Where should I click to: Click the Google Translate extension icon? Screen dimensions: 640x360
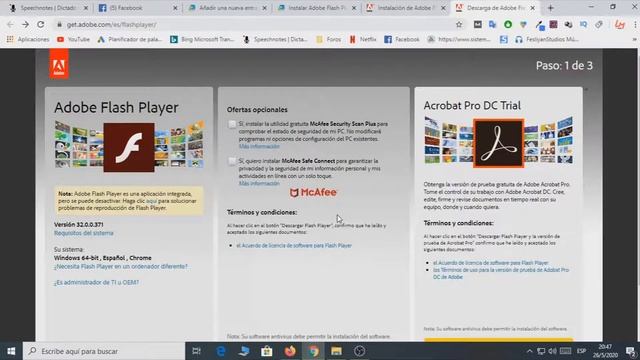492,24
